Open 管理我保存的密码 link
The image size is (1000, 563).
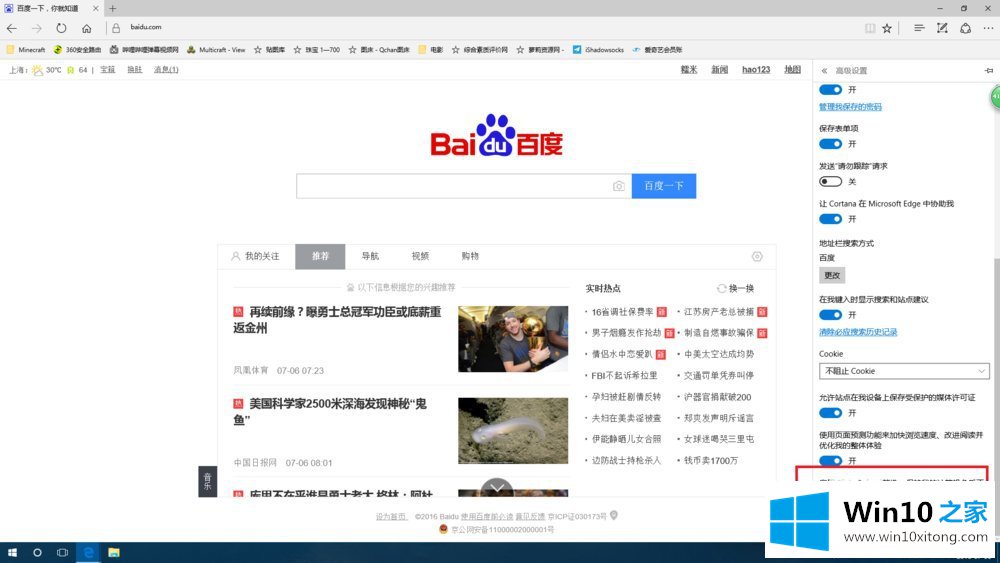point(850,106)
